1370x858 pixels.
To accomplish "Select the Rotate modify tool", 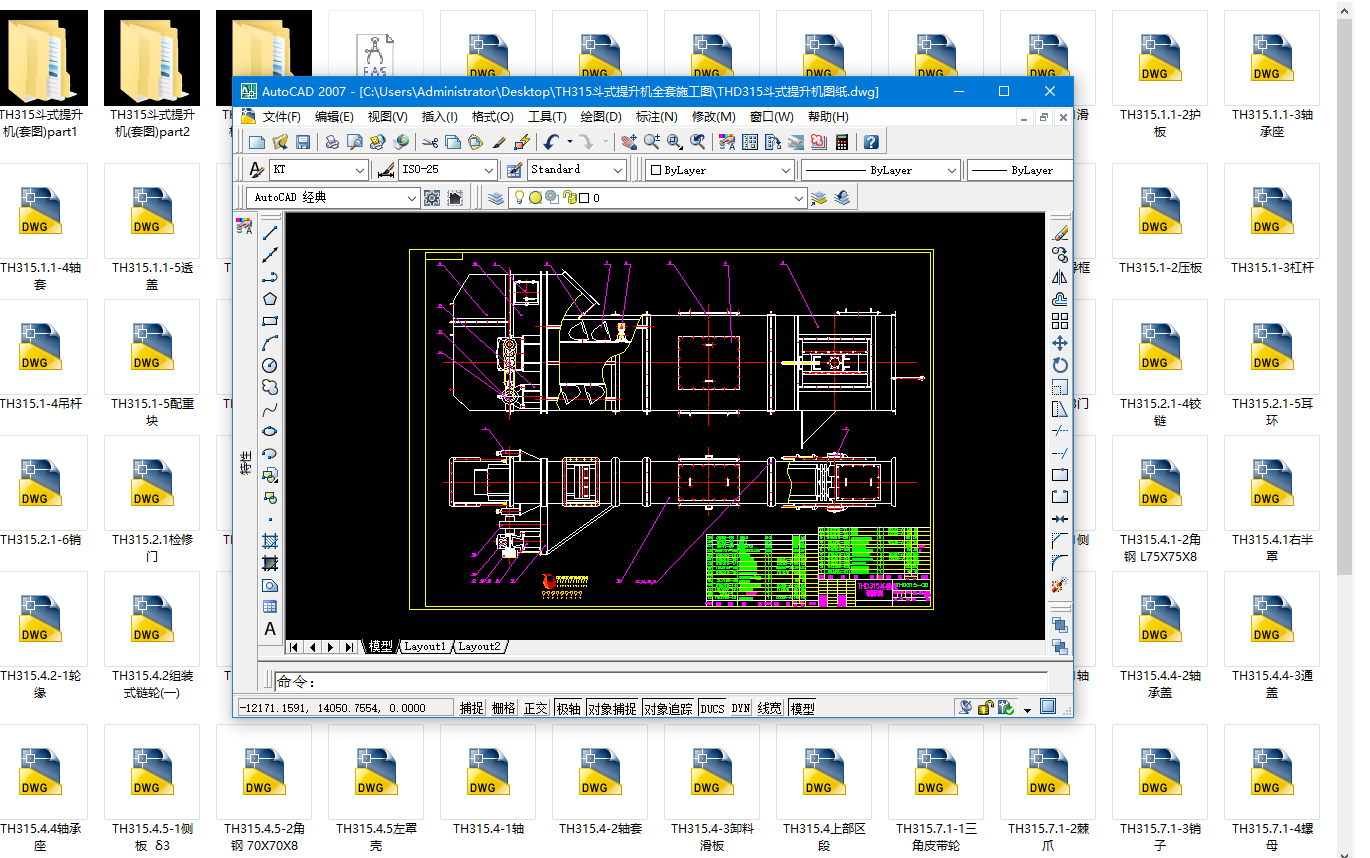I will click(x=1060, y=365).
